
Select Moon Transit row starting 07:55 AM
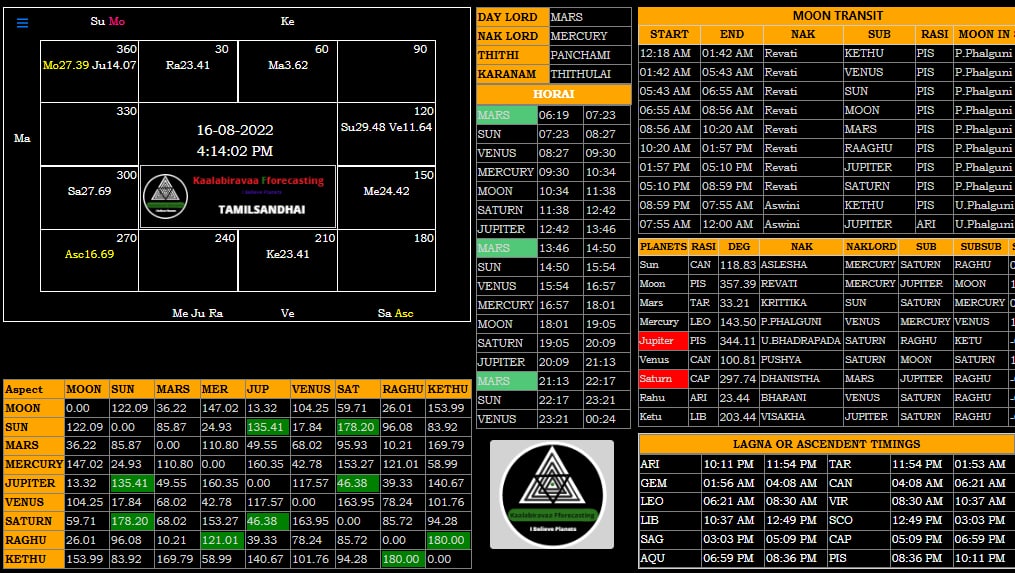click(x=827, y=224)
